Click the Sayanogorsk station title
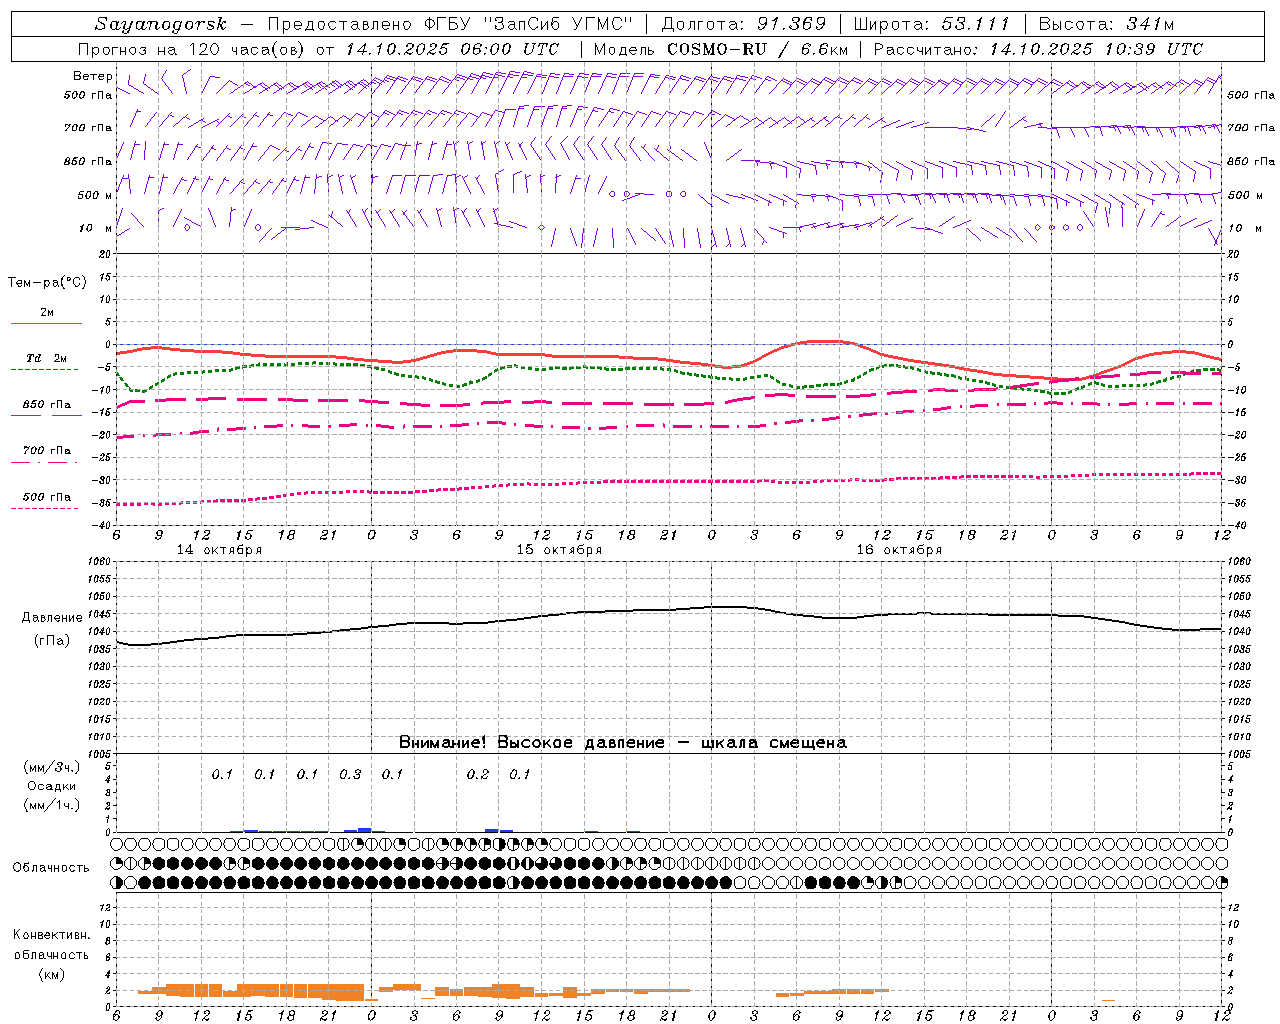The height and width of the screenshot is (1024, 1280). 161,24
